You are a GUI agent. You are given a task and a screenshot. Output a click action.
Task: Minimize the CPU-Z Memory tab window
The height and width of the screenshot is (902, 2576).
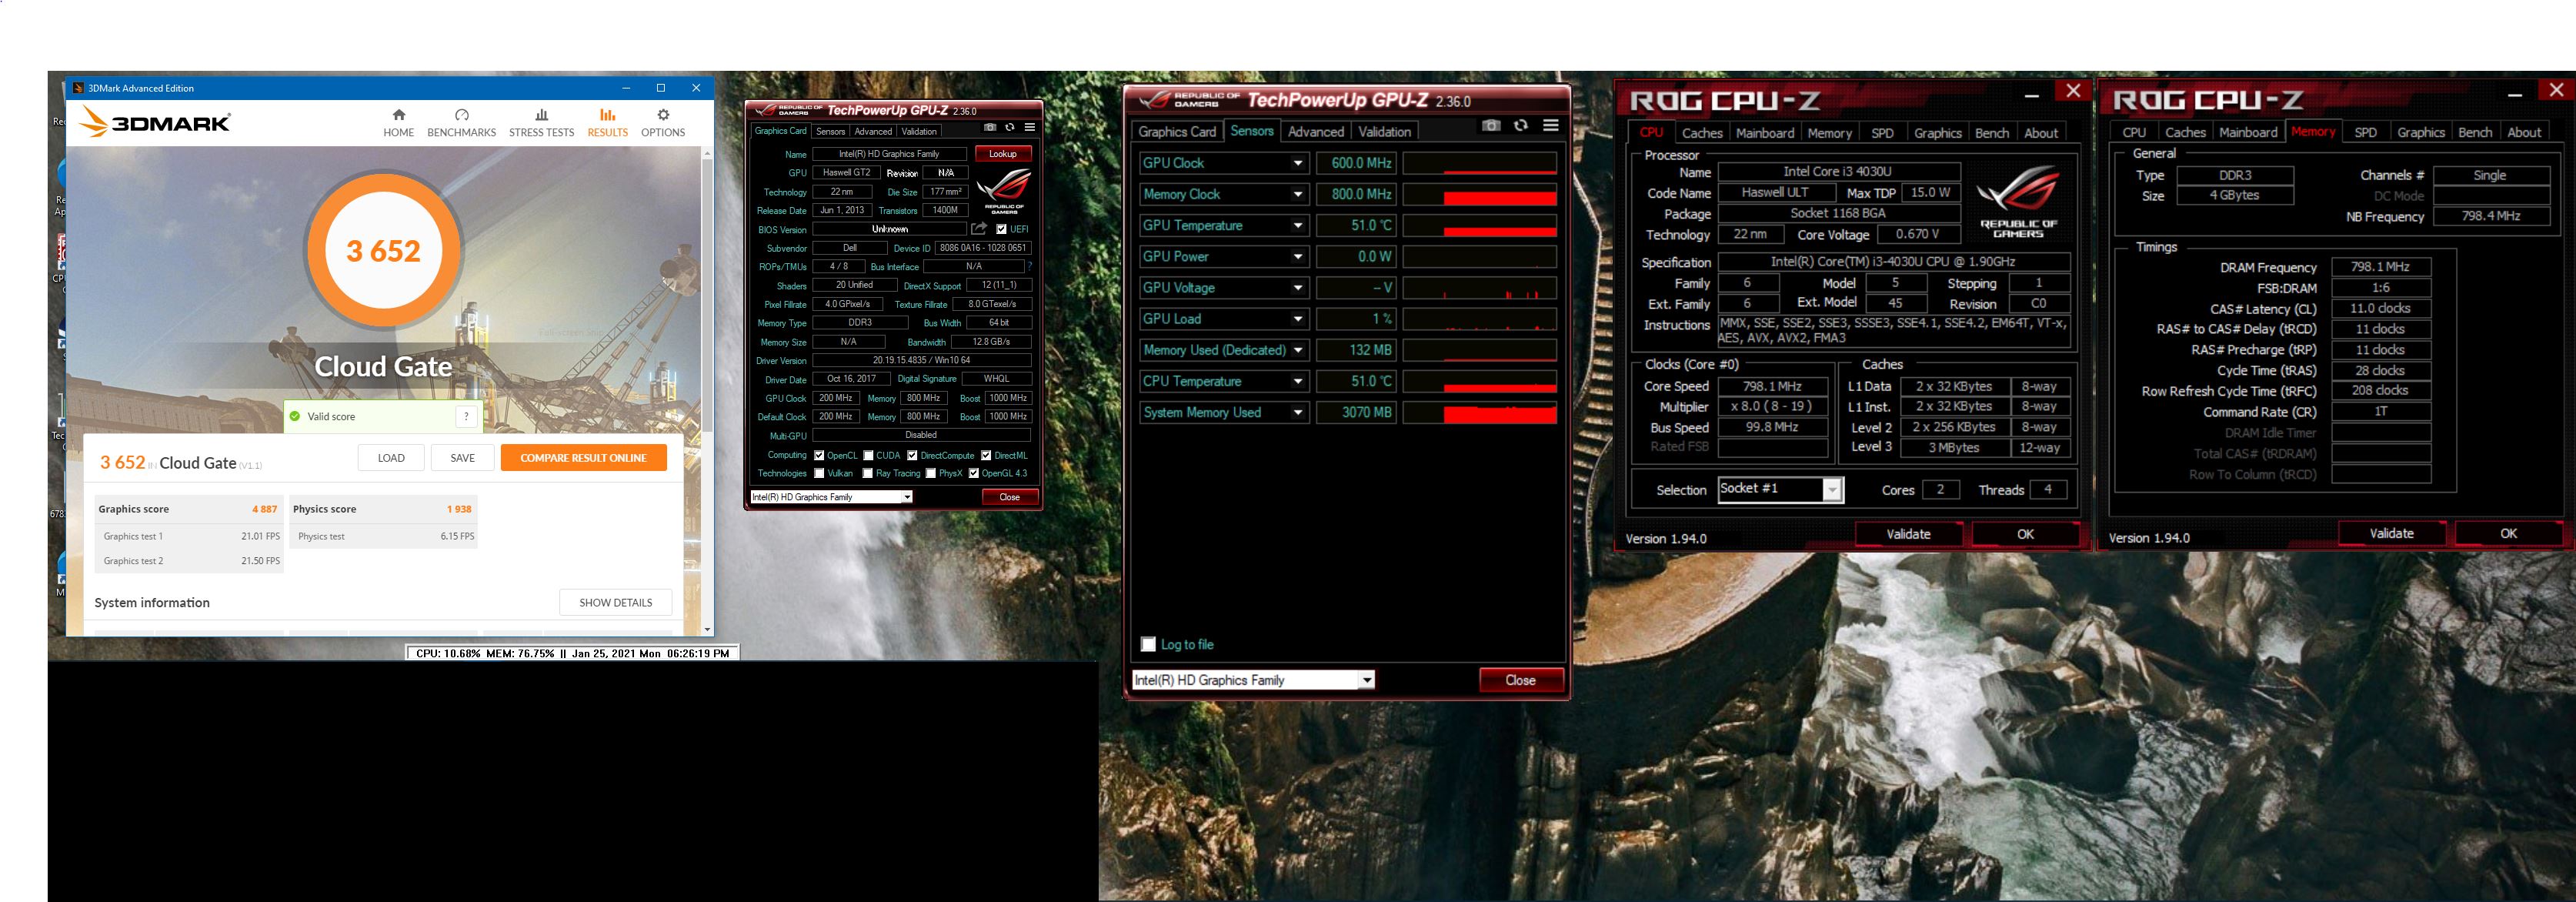click(x=2514, y=95)
